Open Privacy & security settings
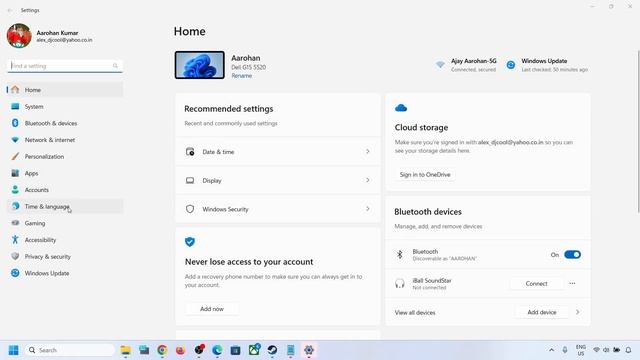 point(65,257)
